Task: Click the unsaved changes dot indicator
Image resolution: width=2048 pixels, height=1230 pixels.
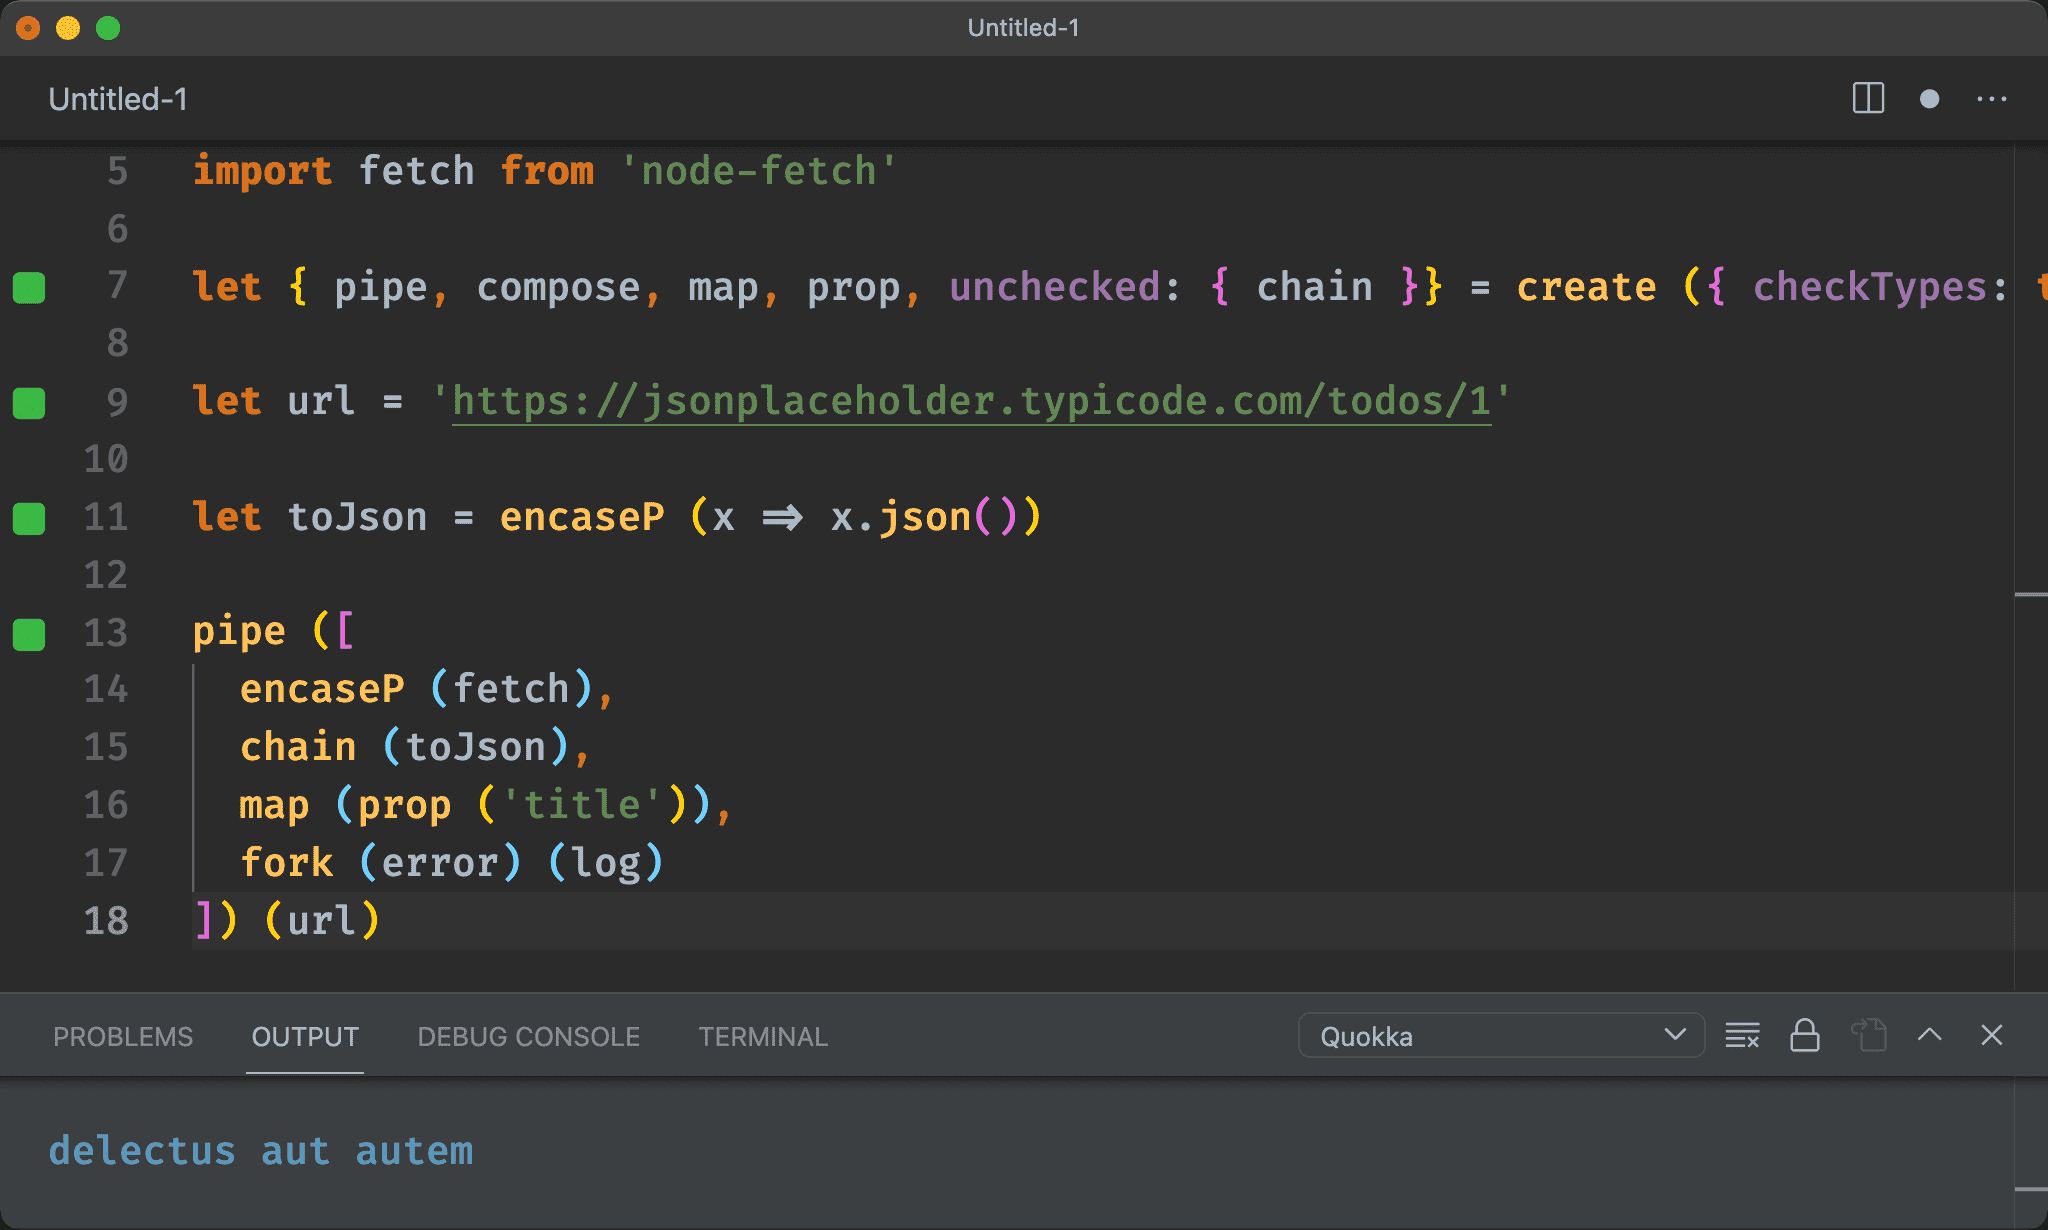Action: 1930,99
